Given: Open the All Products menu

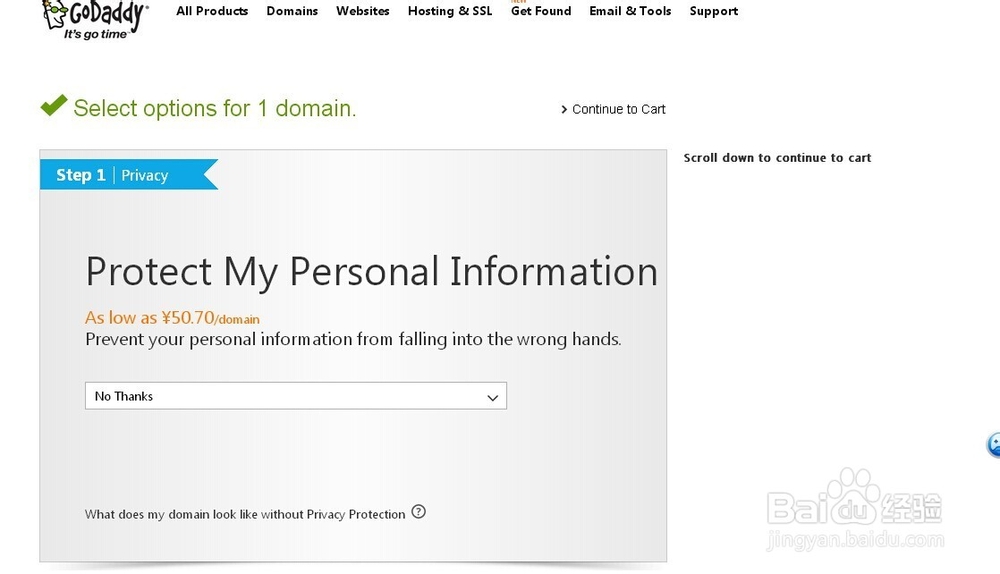Looking at the screenshot, I should tap(212, 11).
